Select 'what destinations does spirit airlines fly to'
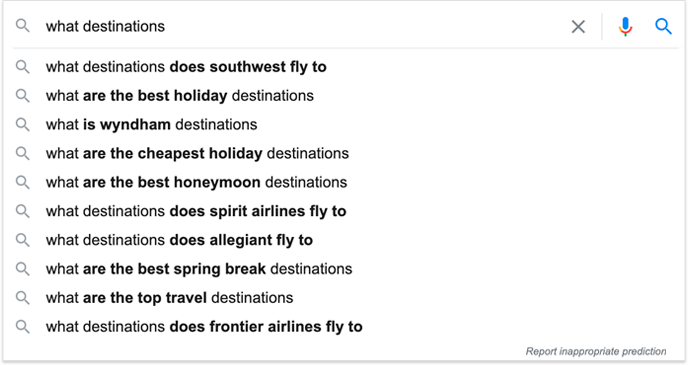Image resolution: width=688 pixels, height=365 pixels. (x=196, y=211)
